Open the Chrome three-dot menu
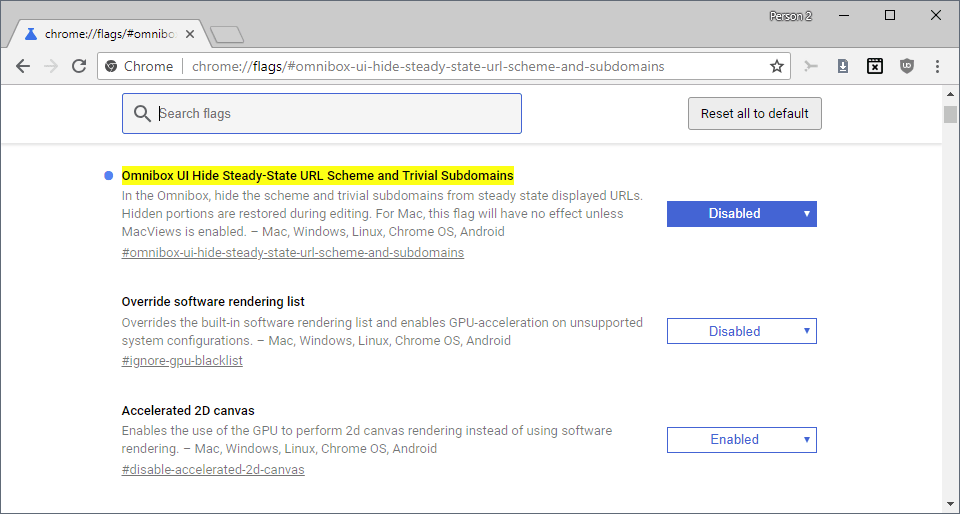 tap(937, 66)
